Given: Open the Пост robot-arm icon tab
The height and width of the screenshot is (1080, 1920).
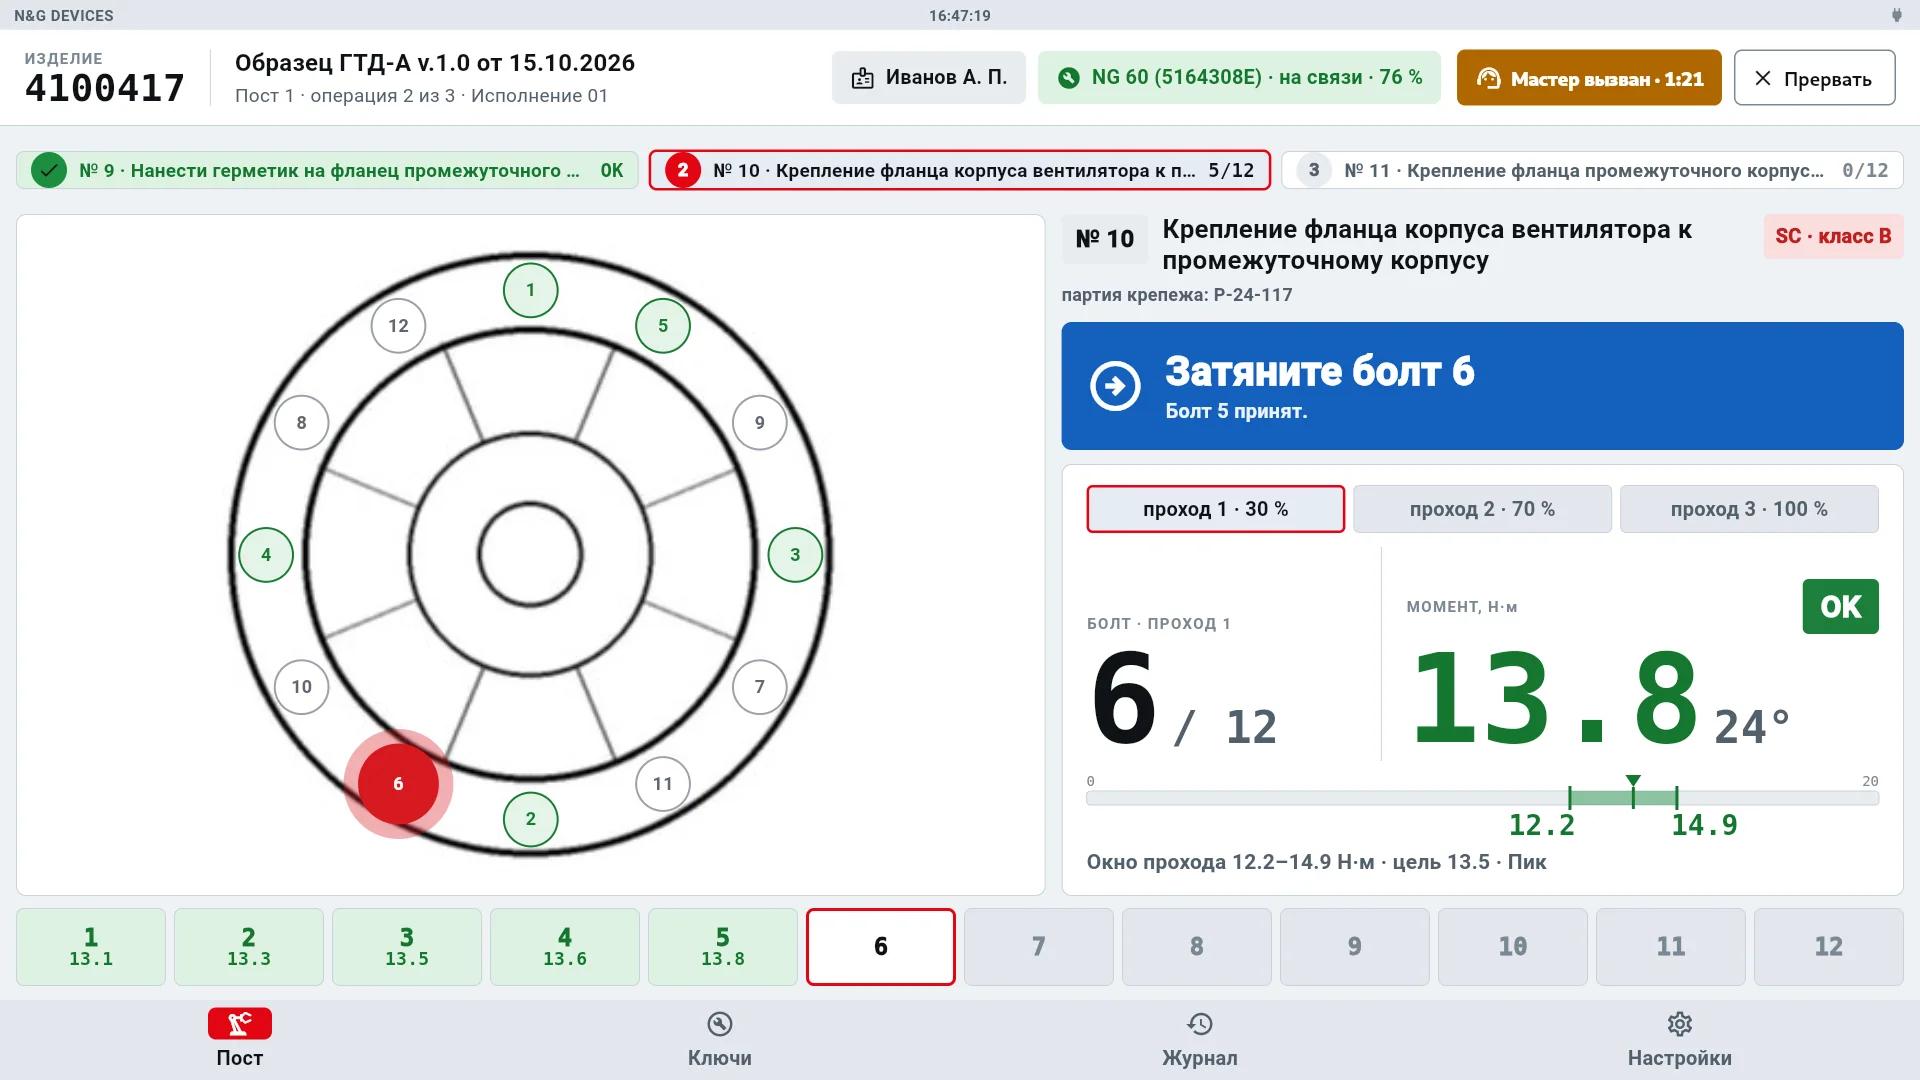Looking at the screenshot, I should tap(240, 1024).
